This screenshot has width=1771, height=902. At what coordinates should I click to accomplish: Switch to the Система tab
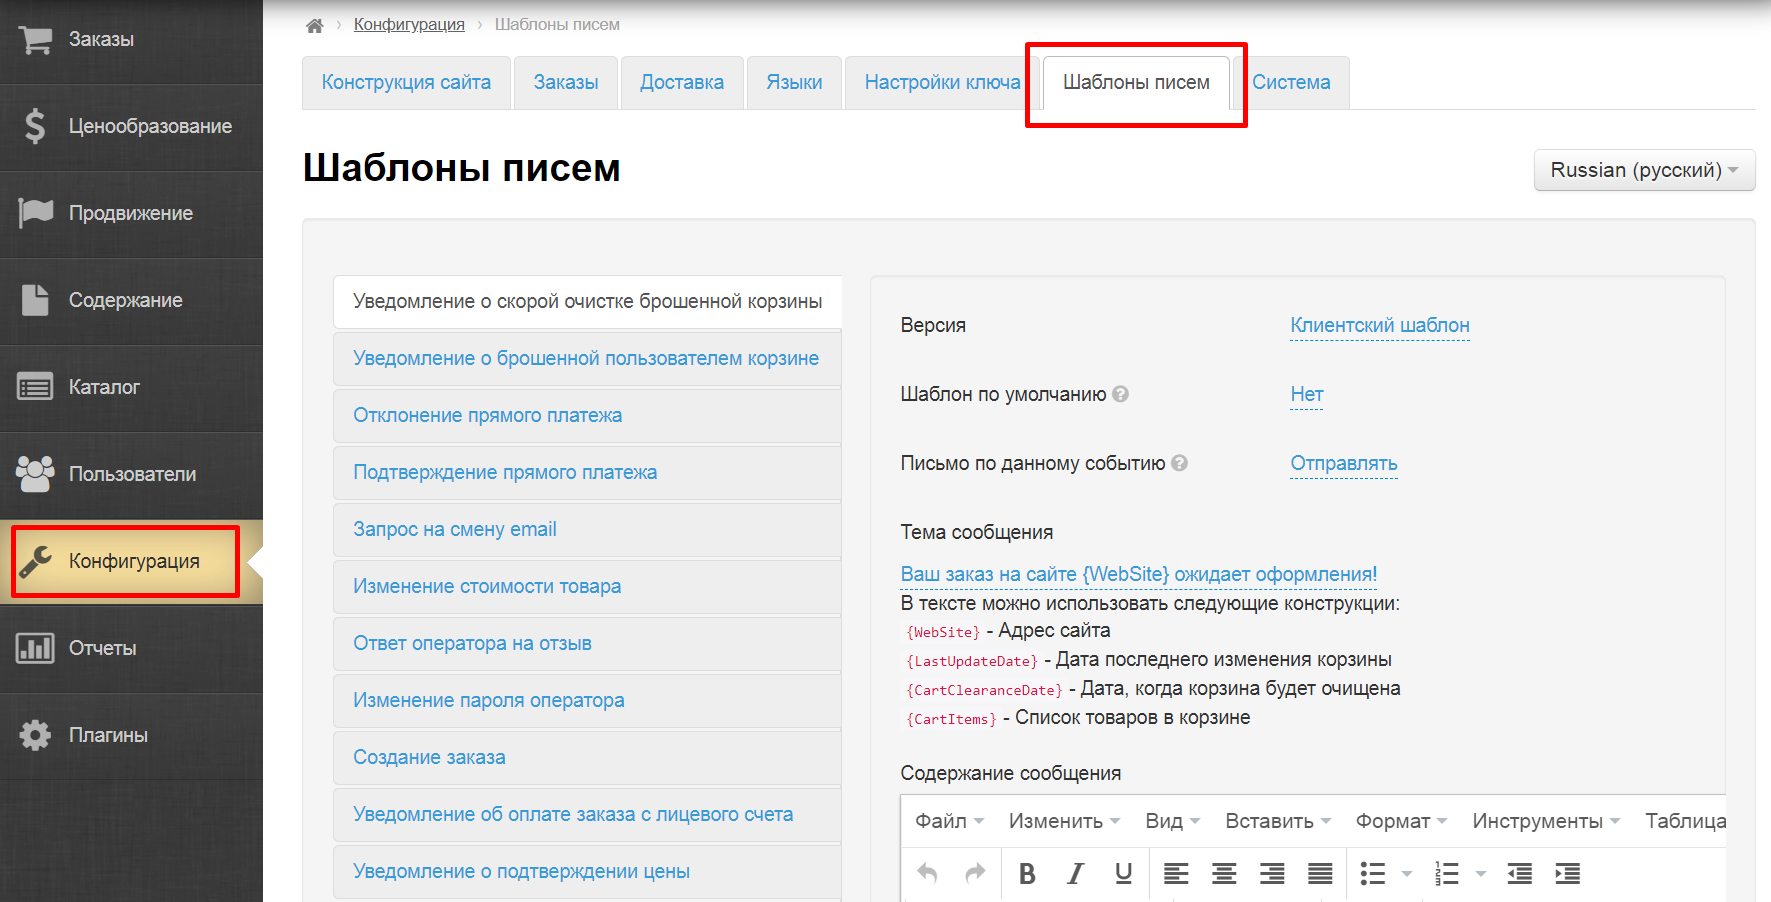point(1292,82)
